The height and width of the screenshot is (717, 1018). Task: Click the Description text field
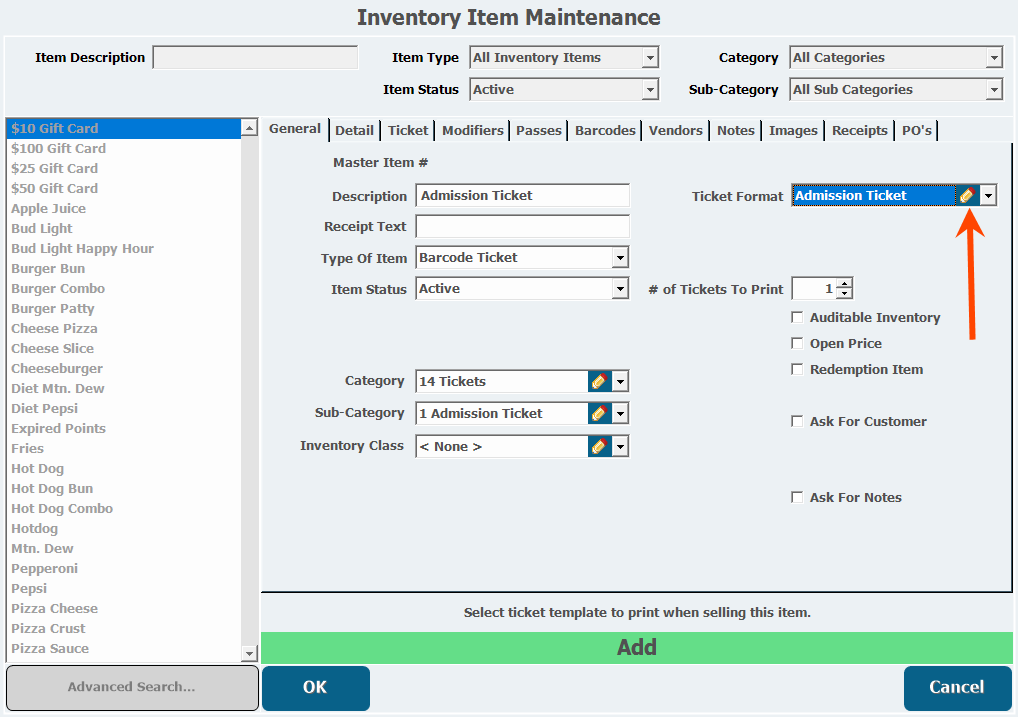523,195
